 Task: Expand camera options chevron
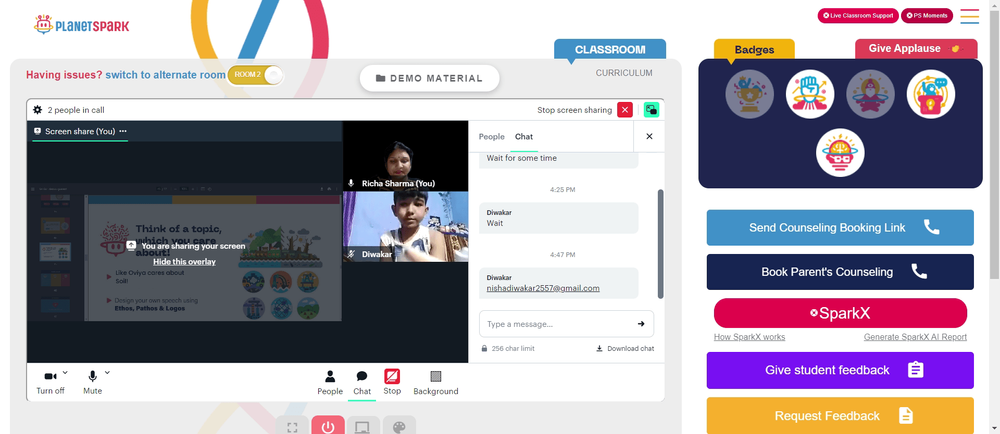click(x=65, y=373)
